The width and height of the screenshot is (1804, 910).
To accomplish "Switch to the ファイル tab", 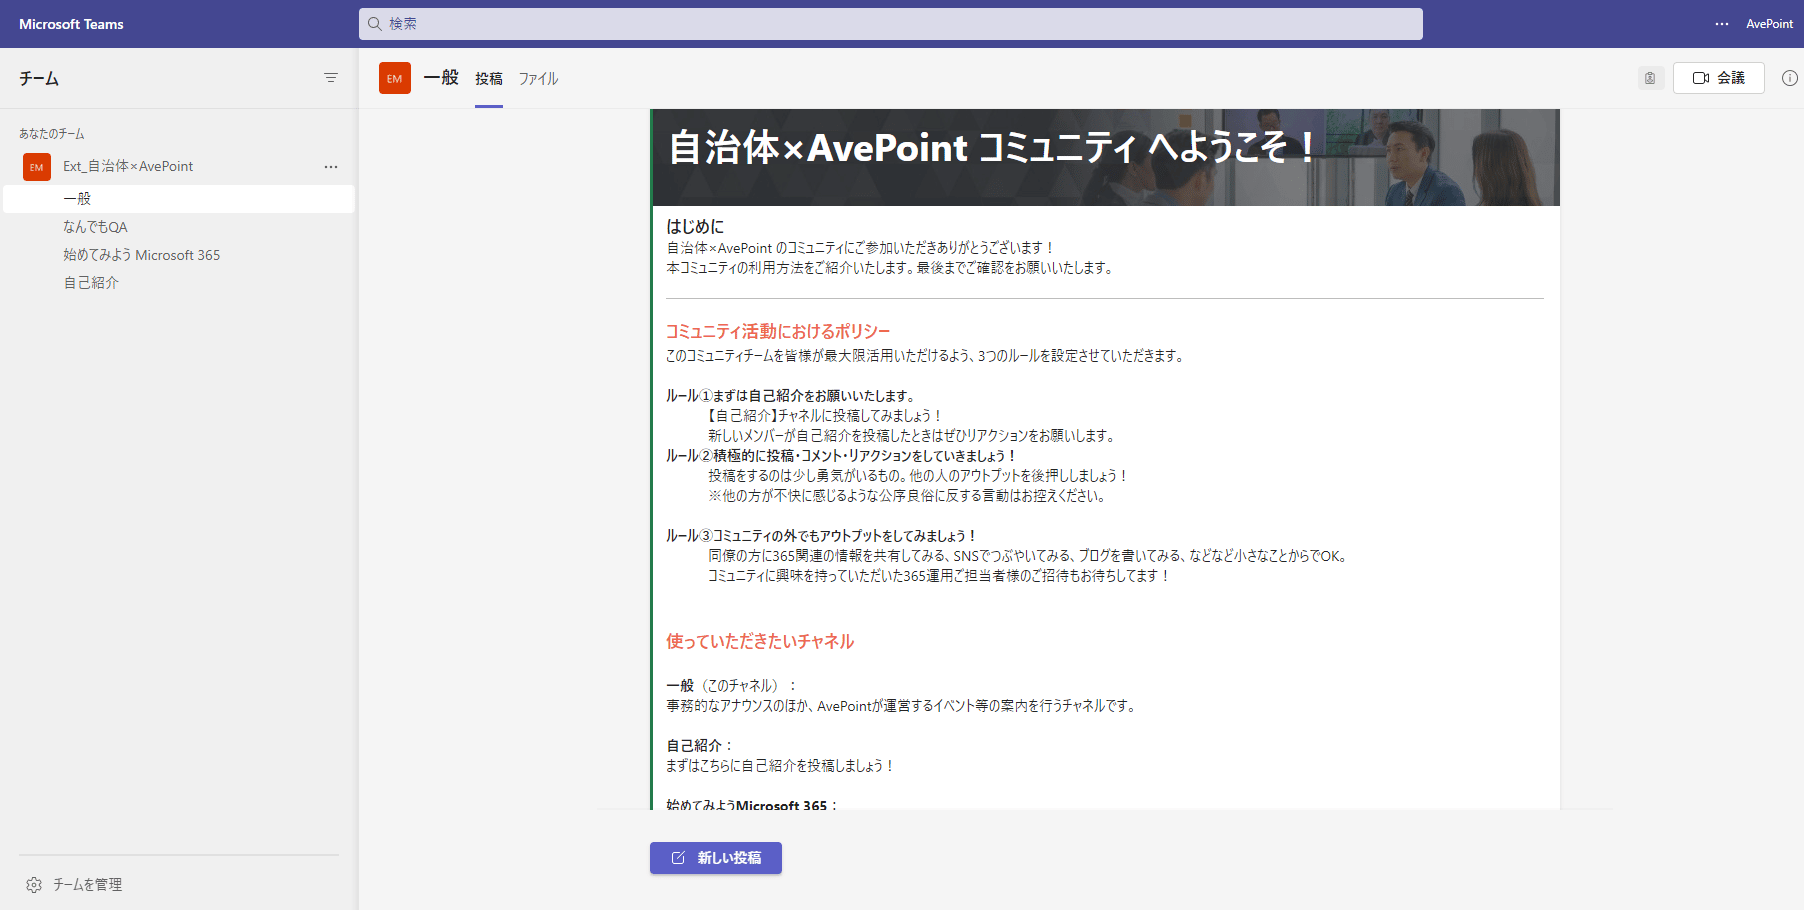I will click(x=538, y=79).
